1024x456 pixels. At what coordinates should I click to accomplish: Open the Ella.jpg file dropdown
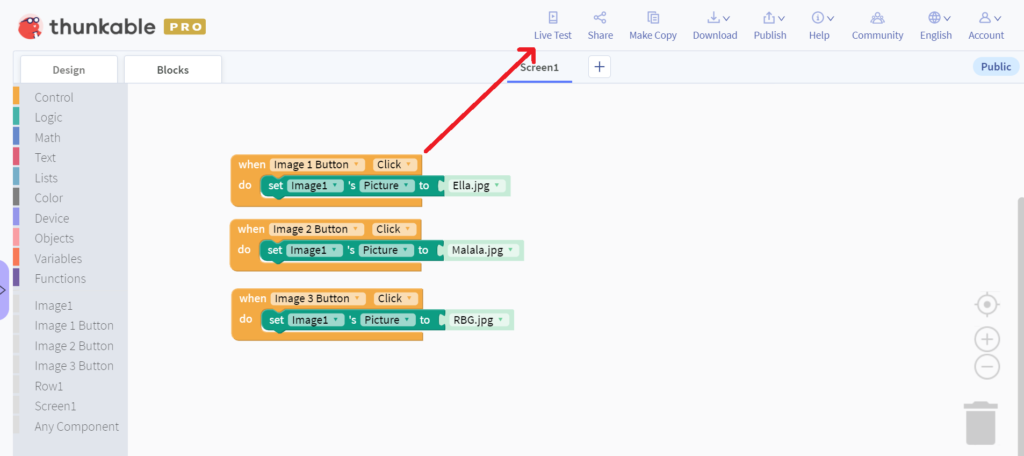pyautogui.click(x=477, y=186)
